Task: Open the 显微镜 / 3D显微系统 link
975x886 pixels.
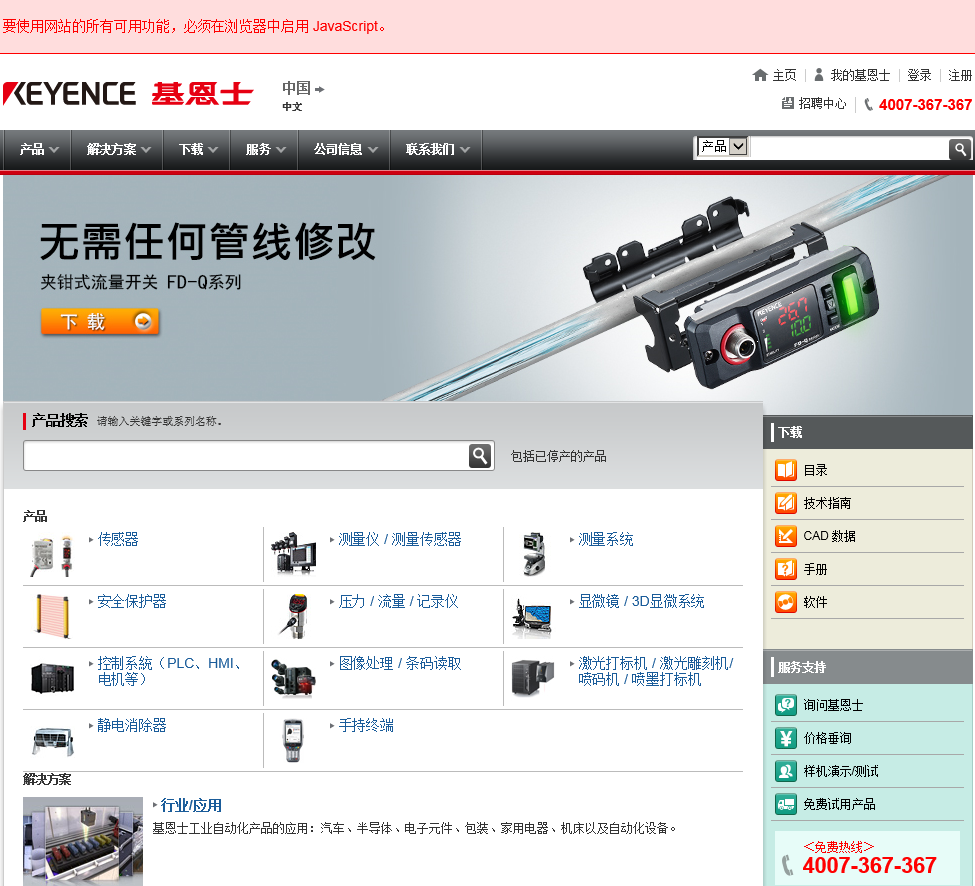Action: click(x=641, y=601)
